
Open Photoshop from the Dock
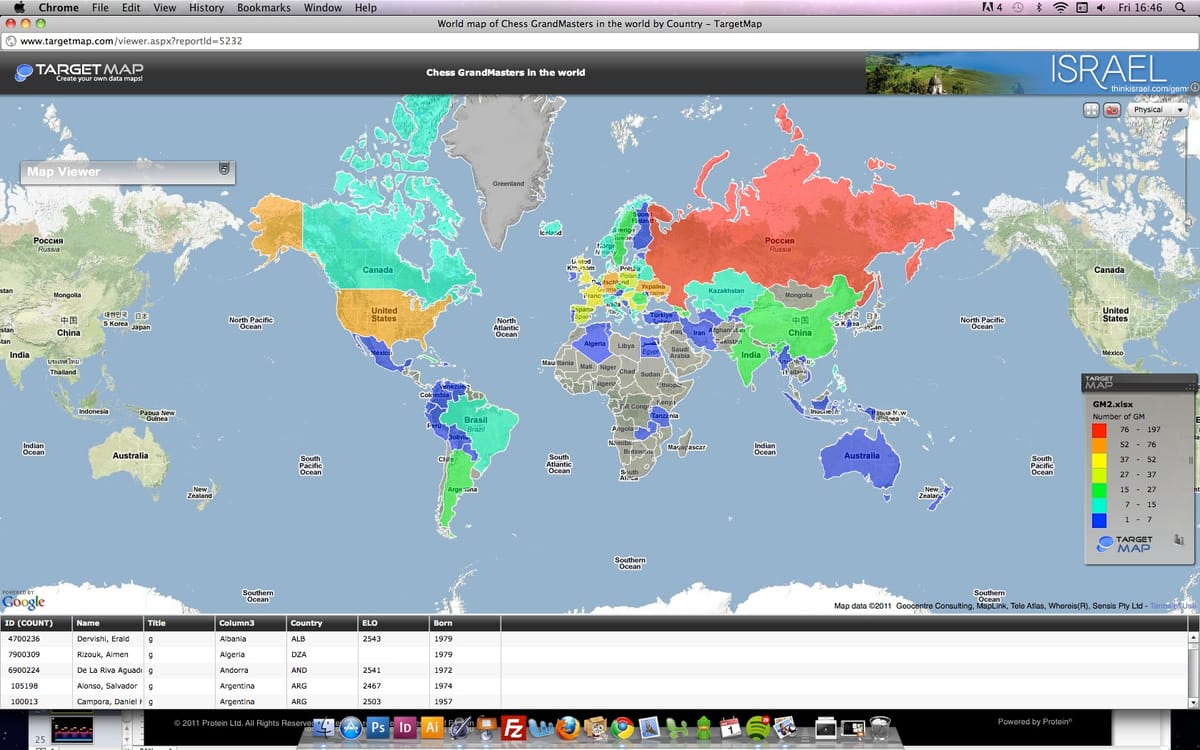(x=377, y=728)
